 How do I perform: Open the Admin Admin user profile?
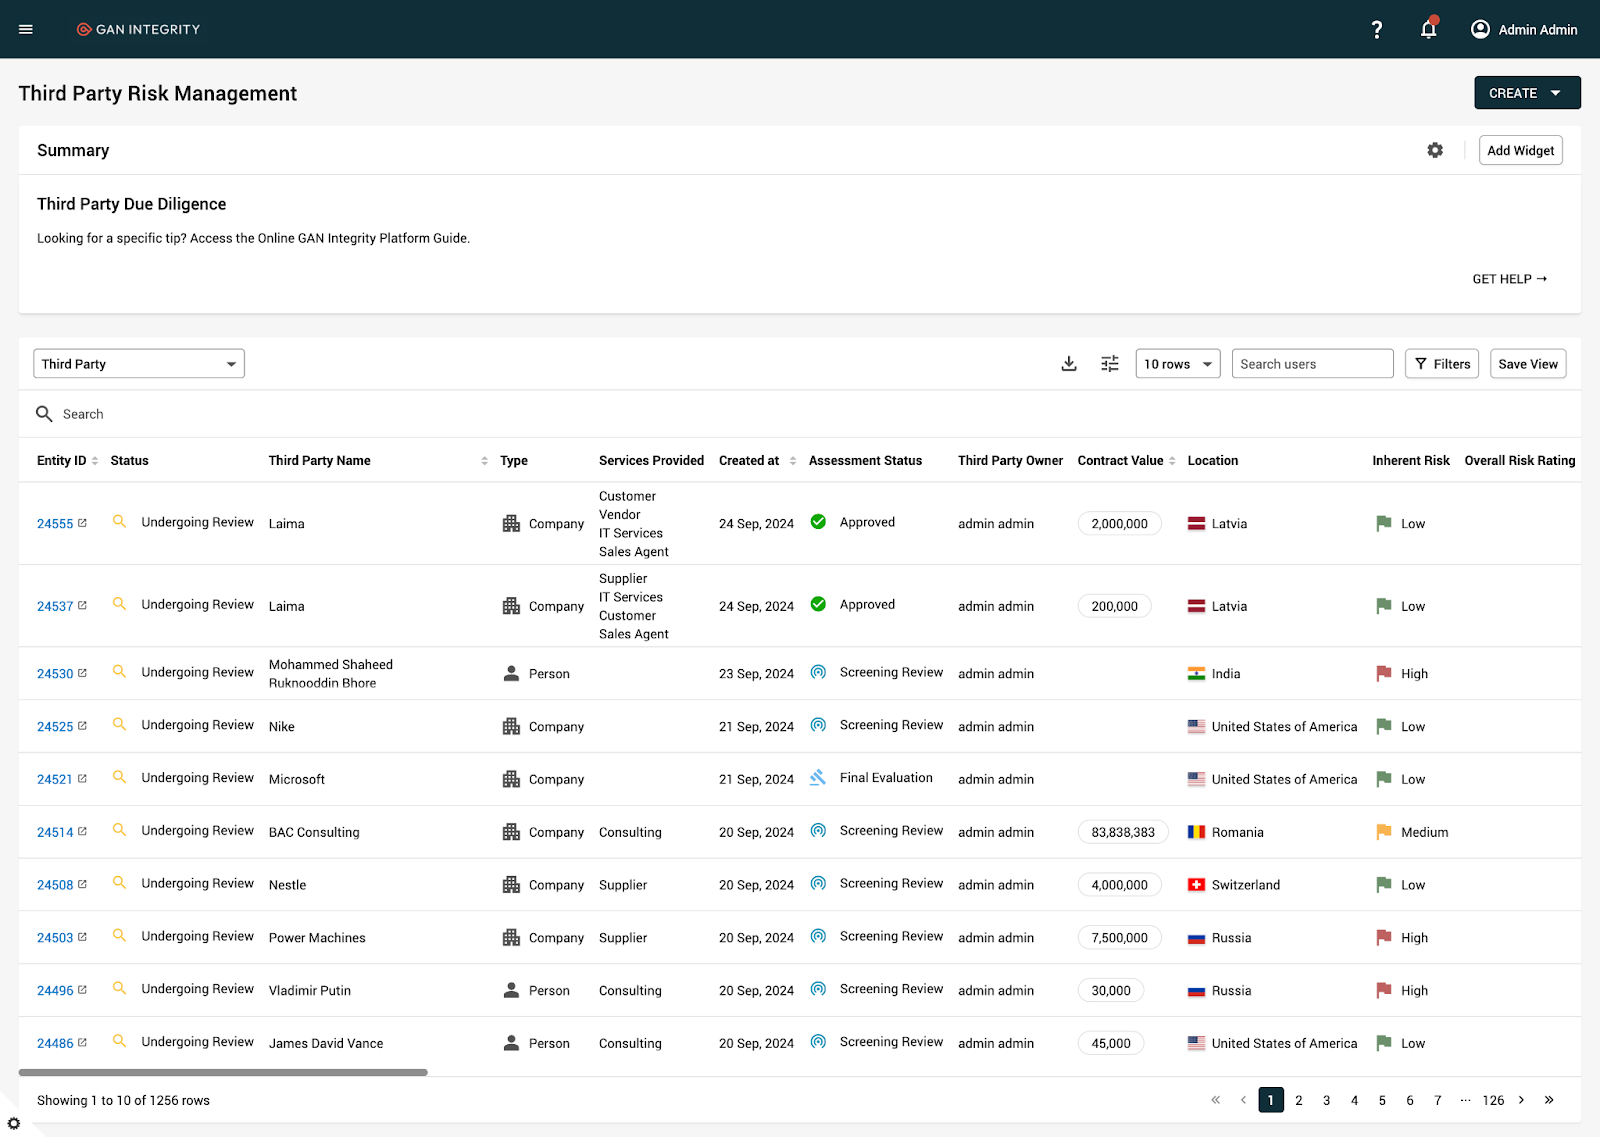[x=1524, y=29]
